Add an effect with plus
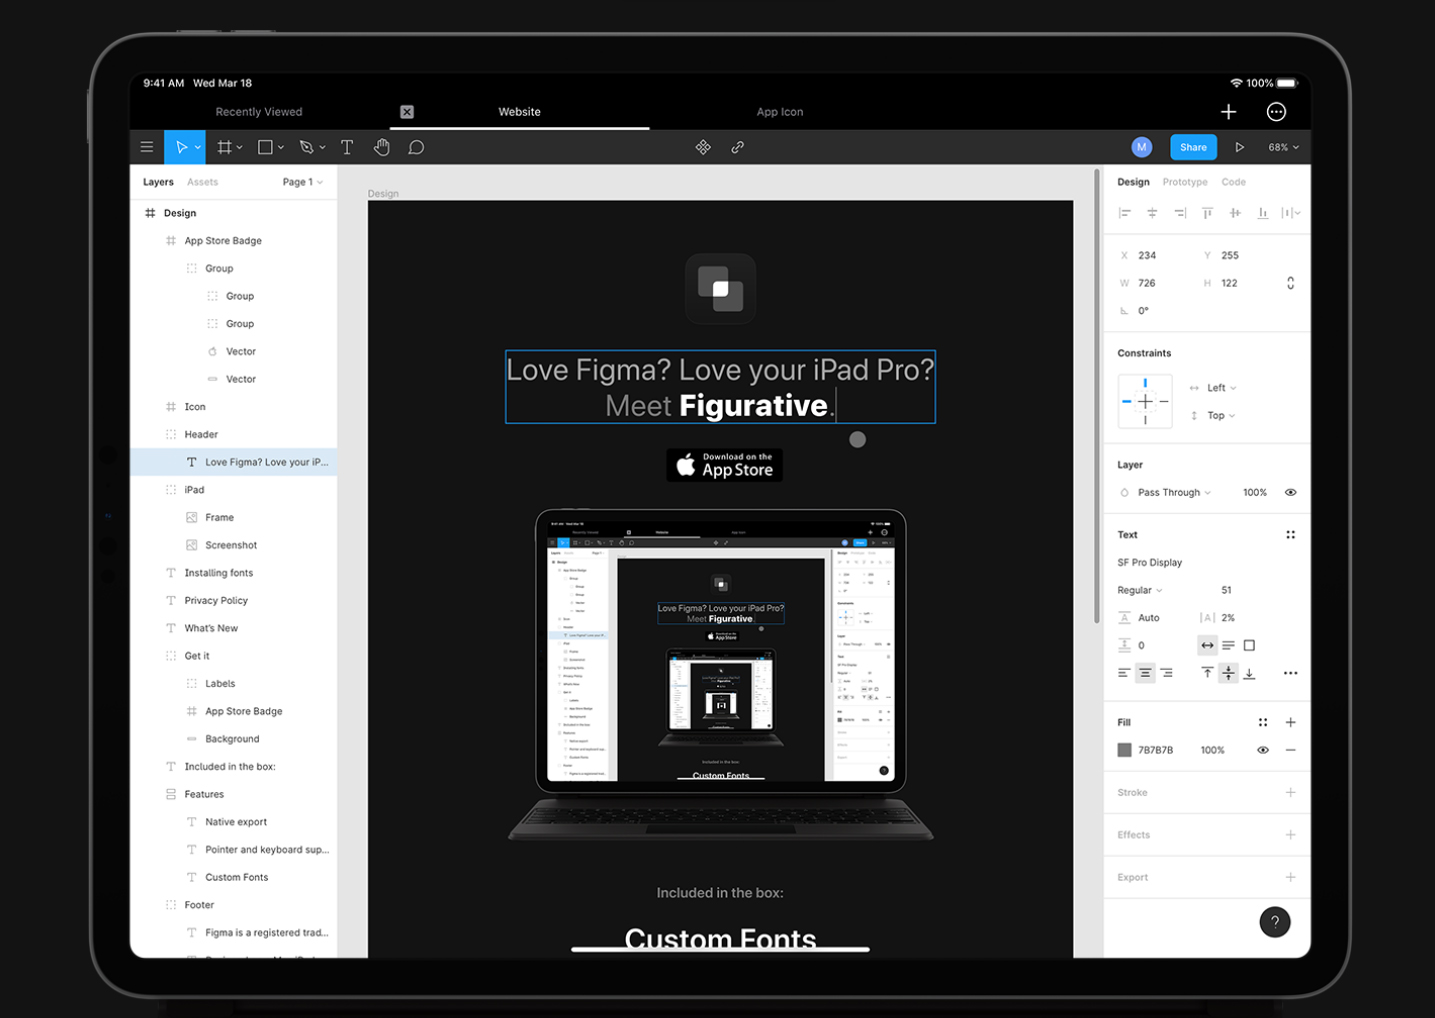This screenshot has height=1018, width=1435. click(x=1290, y=835)
